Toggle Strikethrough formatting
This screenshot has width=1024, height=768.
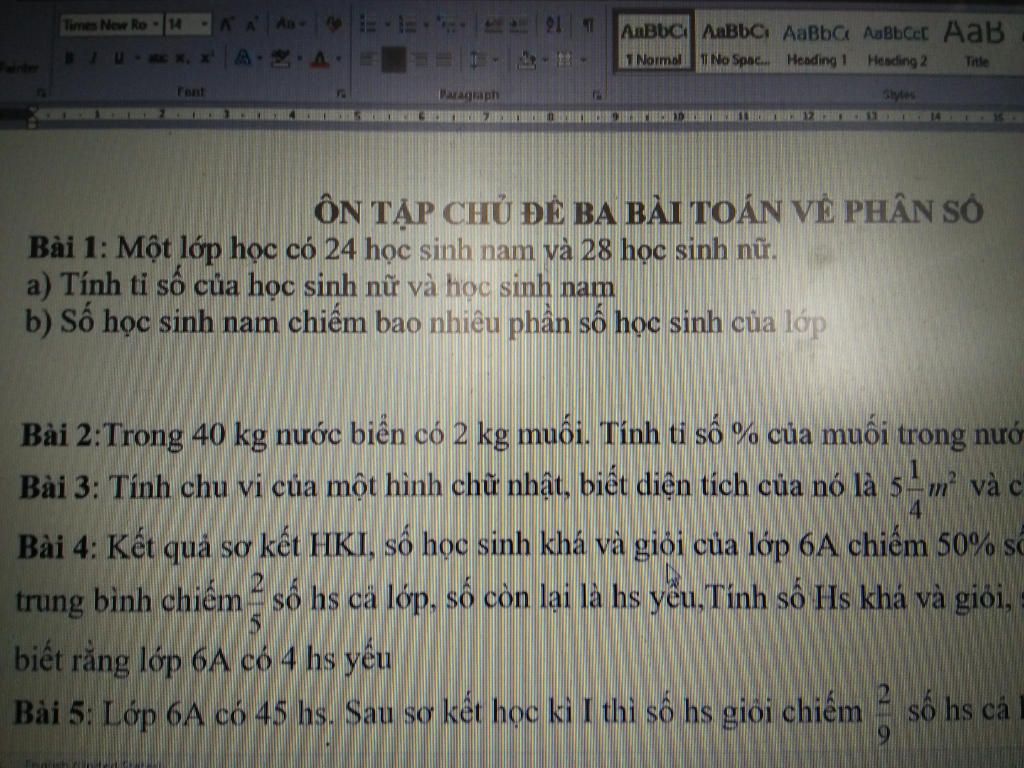click(x=157, y=58)
